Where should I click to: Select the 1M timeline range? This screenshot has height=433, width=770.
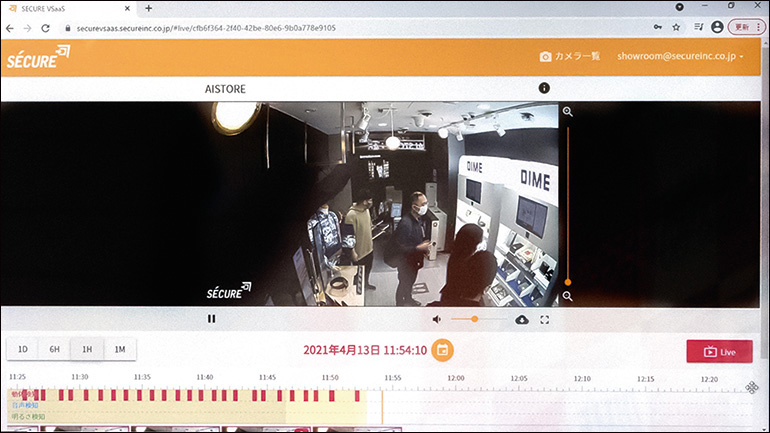[x=120, y=349]
